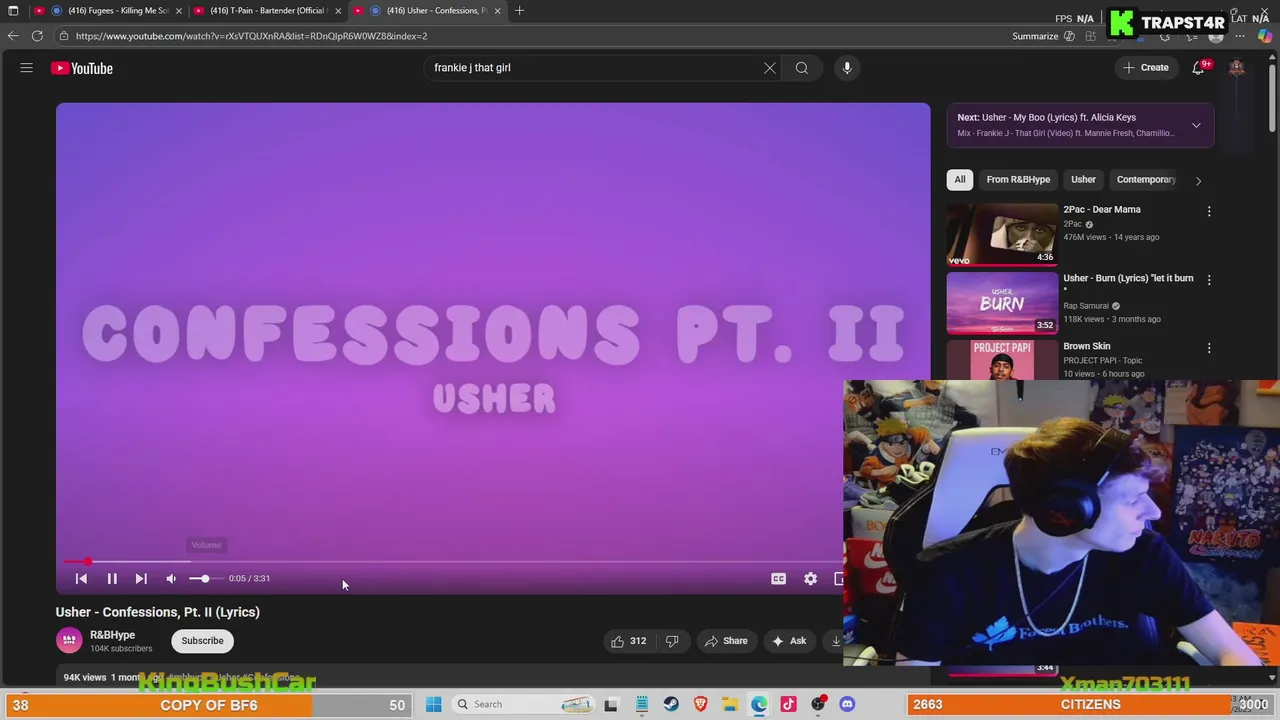Skip to the next video
The height and width of the screenshot is (720, 1280).
coord(141,578)
